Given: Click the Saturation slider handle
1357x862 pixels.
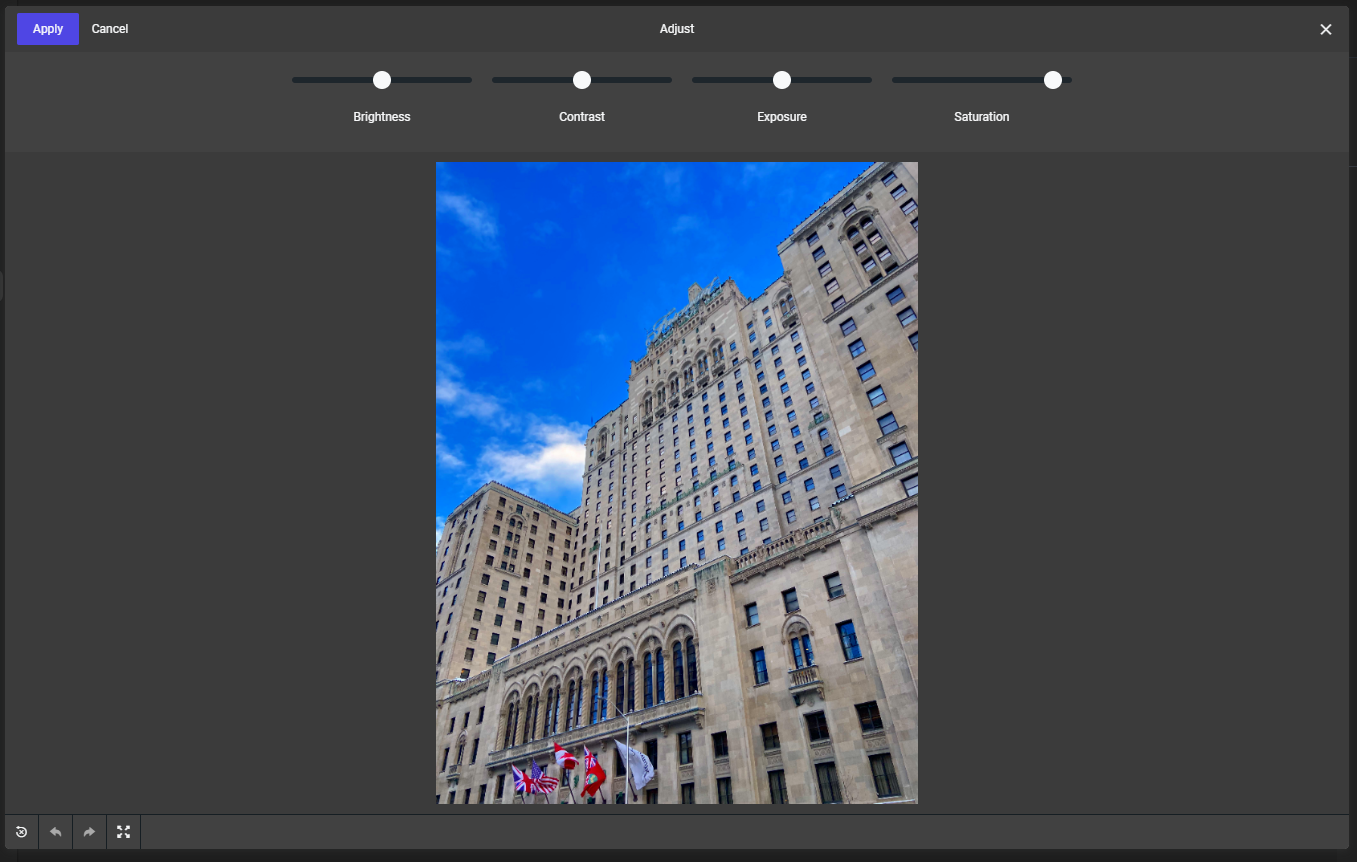Looking at the screenshot, I should click(x=1053, y=80).
